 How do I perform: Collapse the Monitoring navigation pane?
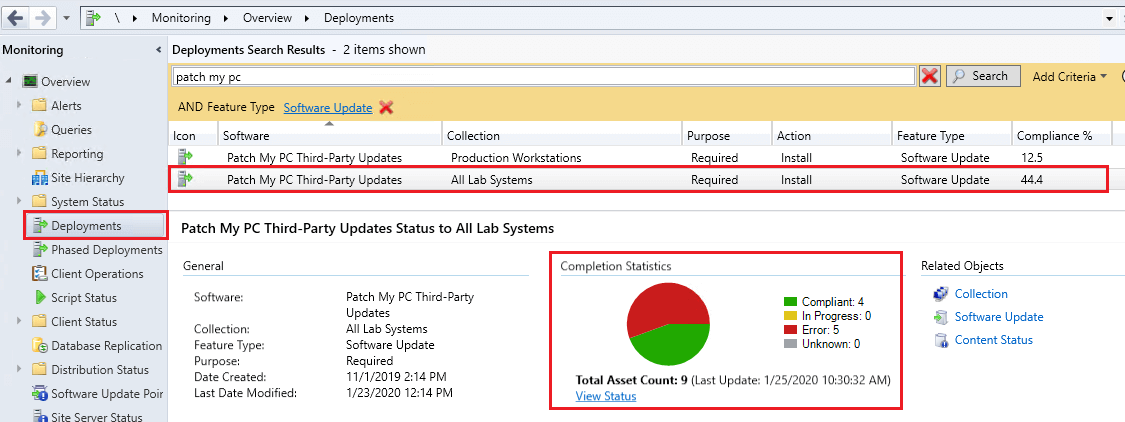pyautogui.click(x=158, y=50)
